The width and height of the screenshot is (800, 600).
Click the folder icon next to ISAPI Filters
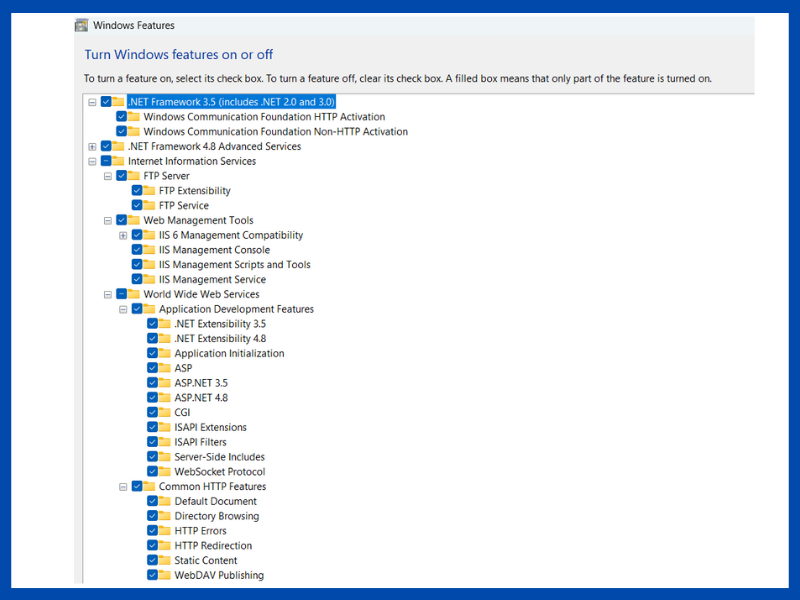coord(165,442)
